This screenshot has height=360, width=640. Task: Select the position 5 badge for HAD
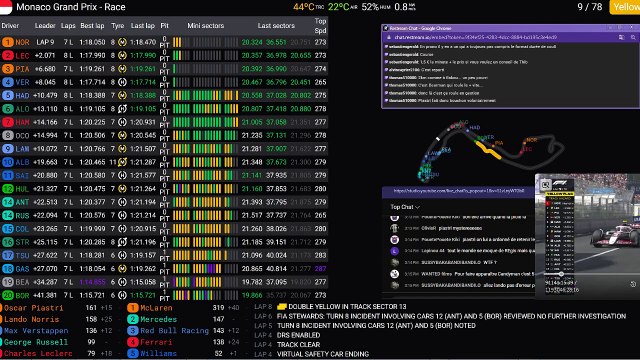(x=8, y=96)
